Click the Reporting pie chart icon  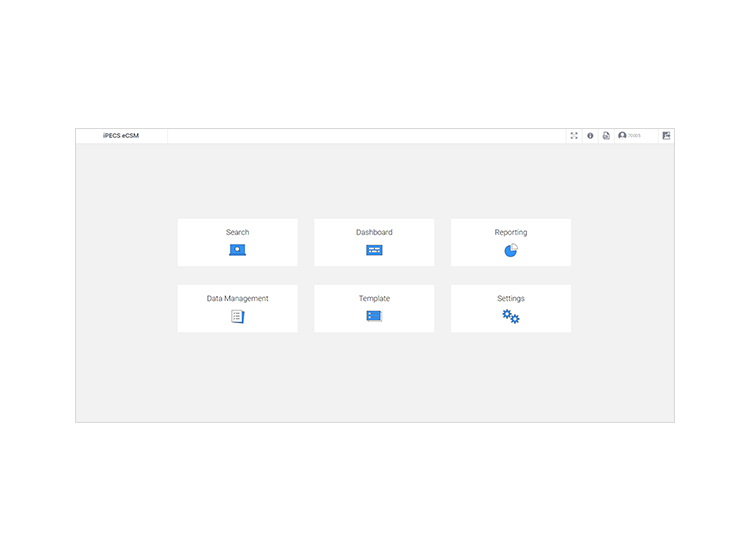pos(511,250)
